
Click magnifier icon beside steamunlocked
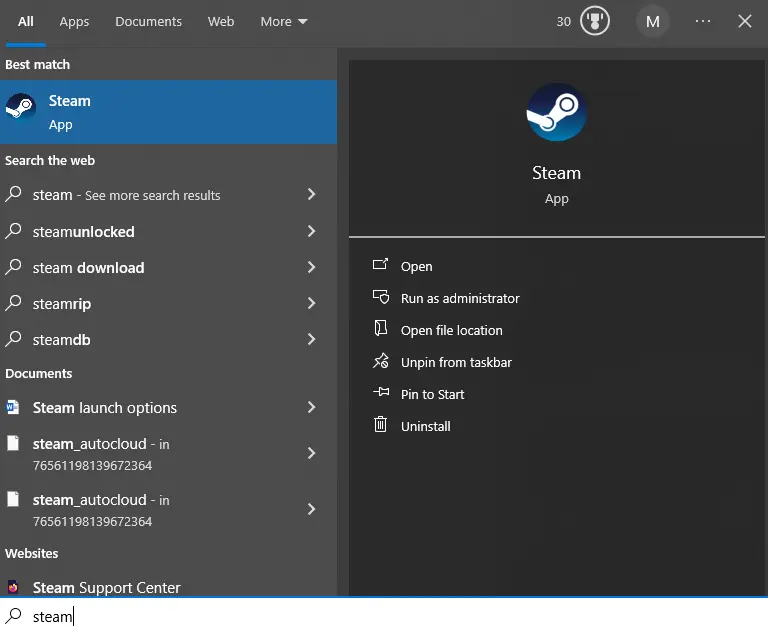click(x=14, y=230)
